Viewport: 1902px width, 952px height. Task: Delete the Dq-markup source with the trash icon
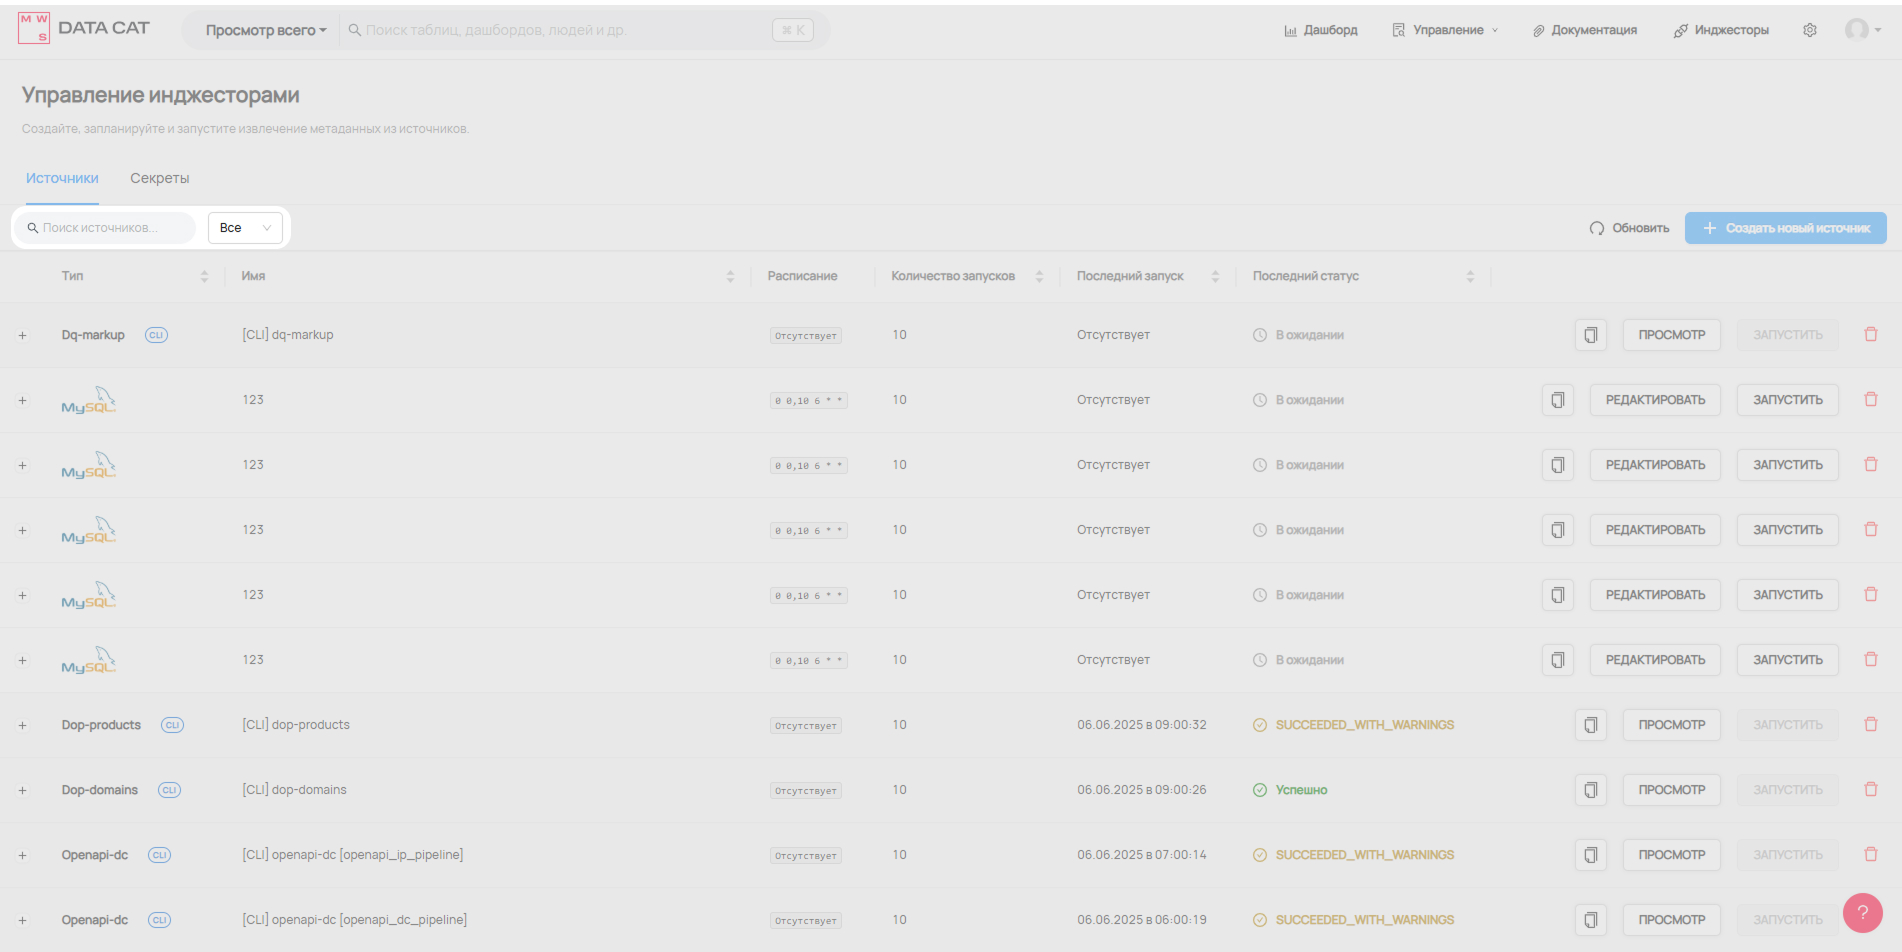[1870, 334]
